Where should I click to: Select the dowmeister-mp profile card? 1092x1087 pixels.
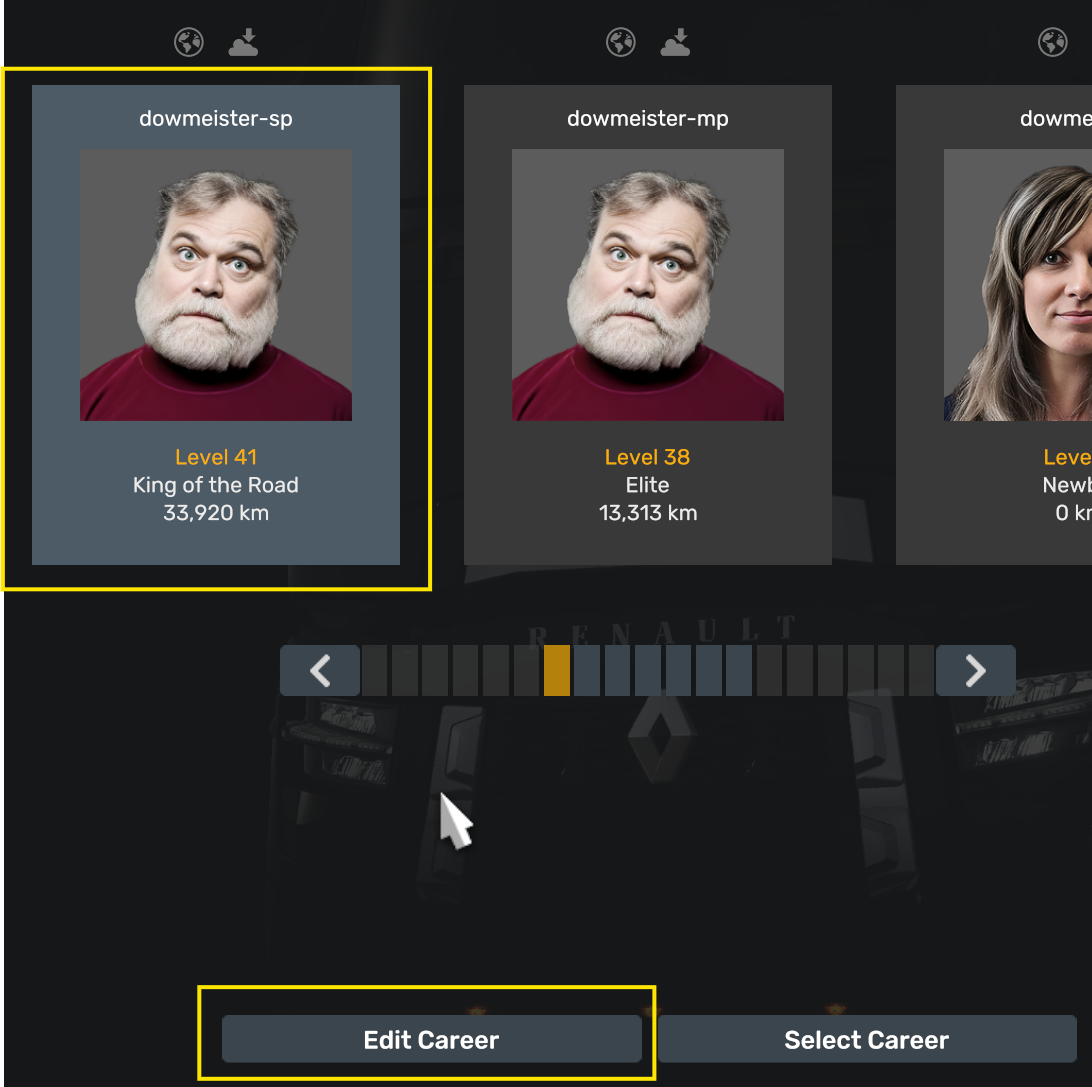(x=648, y=324)
